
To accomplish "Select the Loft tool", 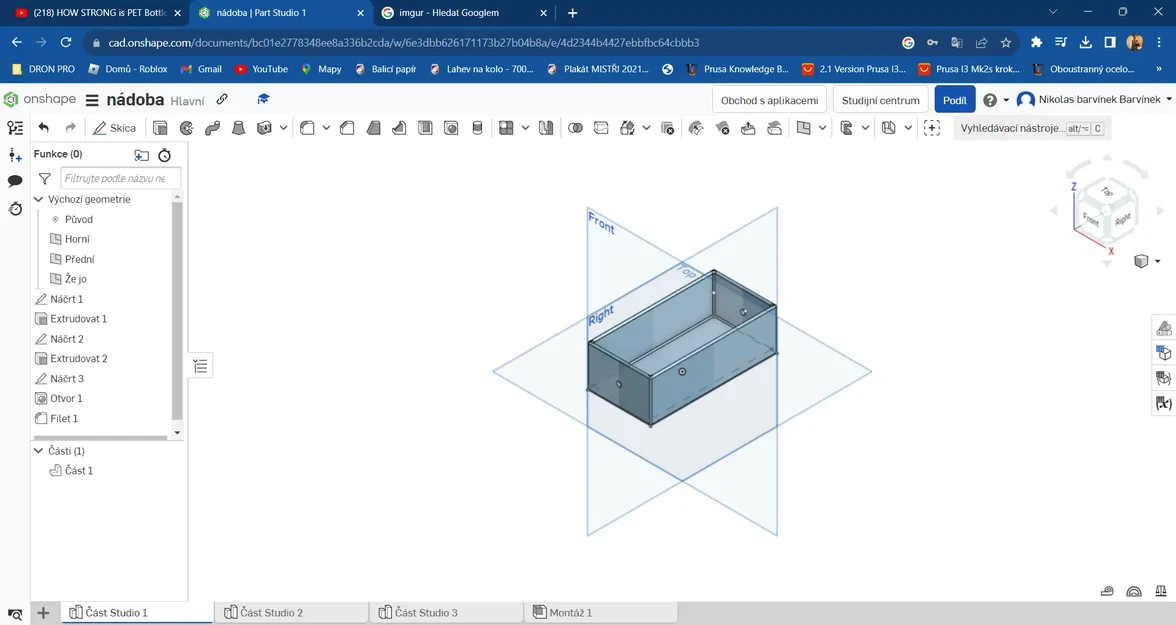I will tap(238, 128).
